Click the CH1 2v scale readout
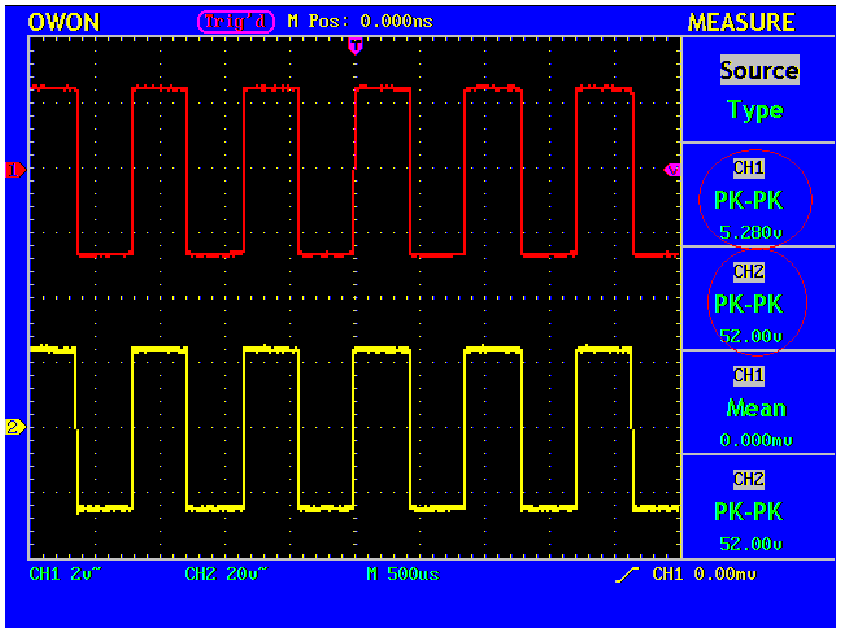 65,574
